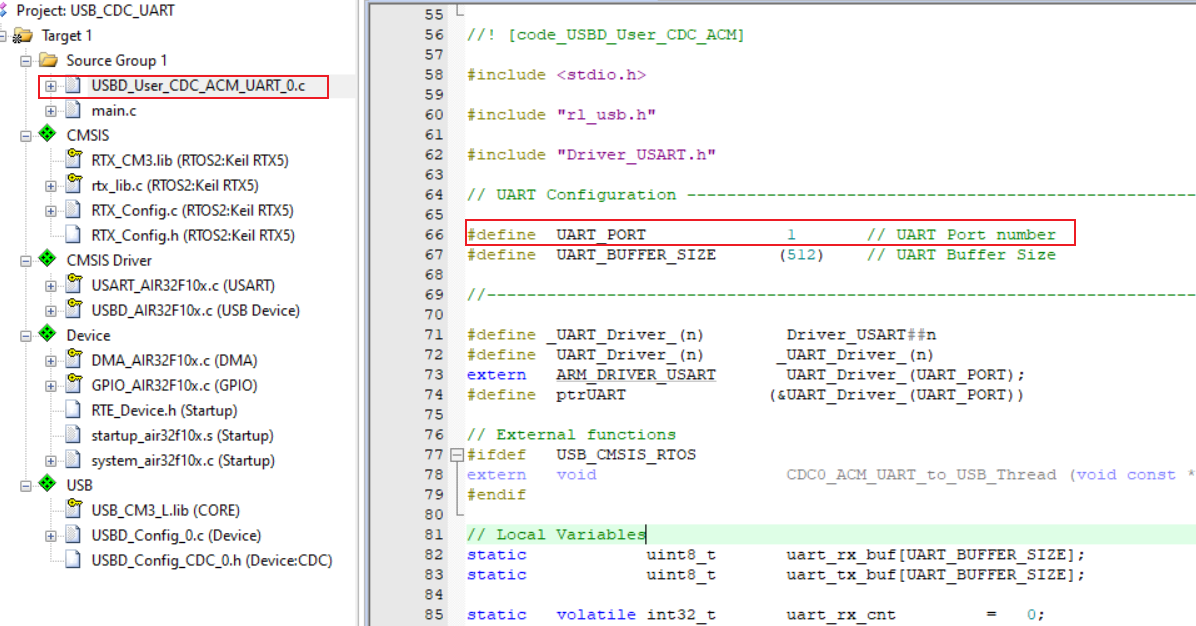Image resolution: width=1196 pixels, height=626 pixels.
Task: Click USBD_Config_0.c file icon
Action: click(73, 535)
